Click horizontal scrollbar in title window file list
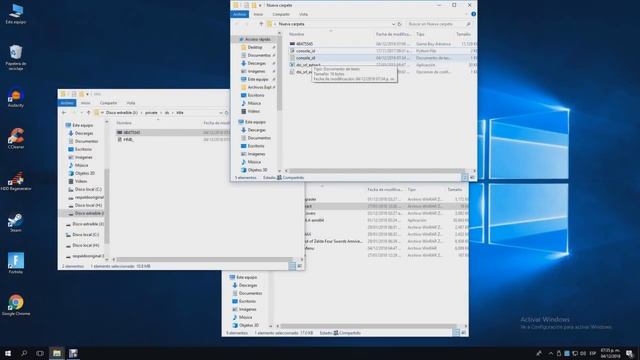640x360 pixels. pyautogui.click(x=204, y=260)
